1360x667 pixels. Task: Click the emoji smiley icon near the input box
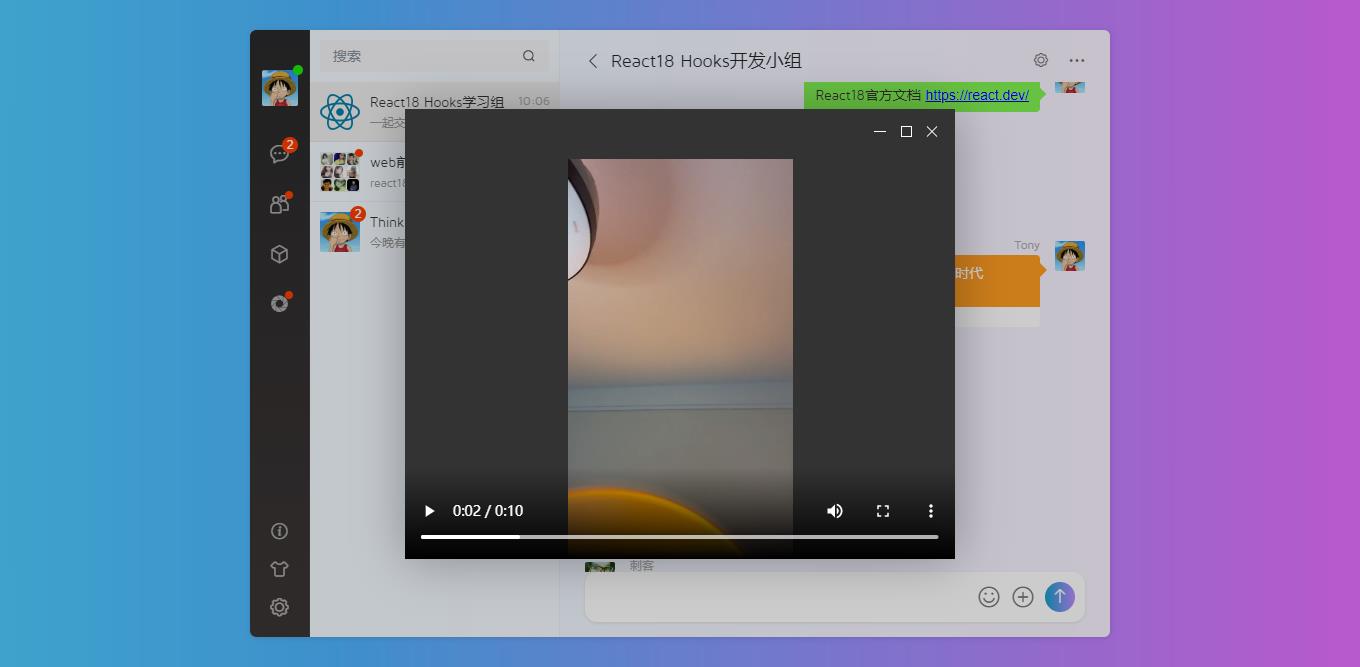[x=989, y=596]
